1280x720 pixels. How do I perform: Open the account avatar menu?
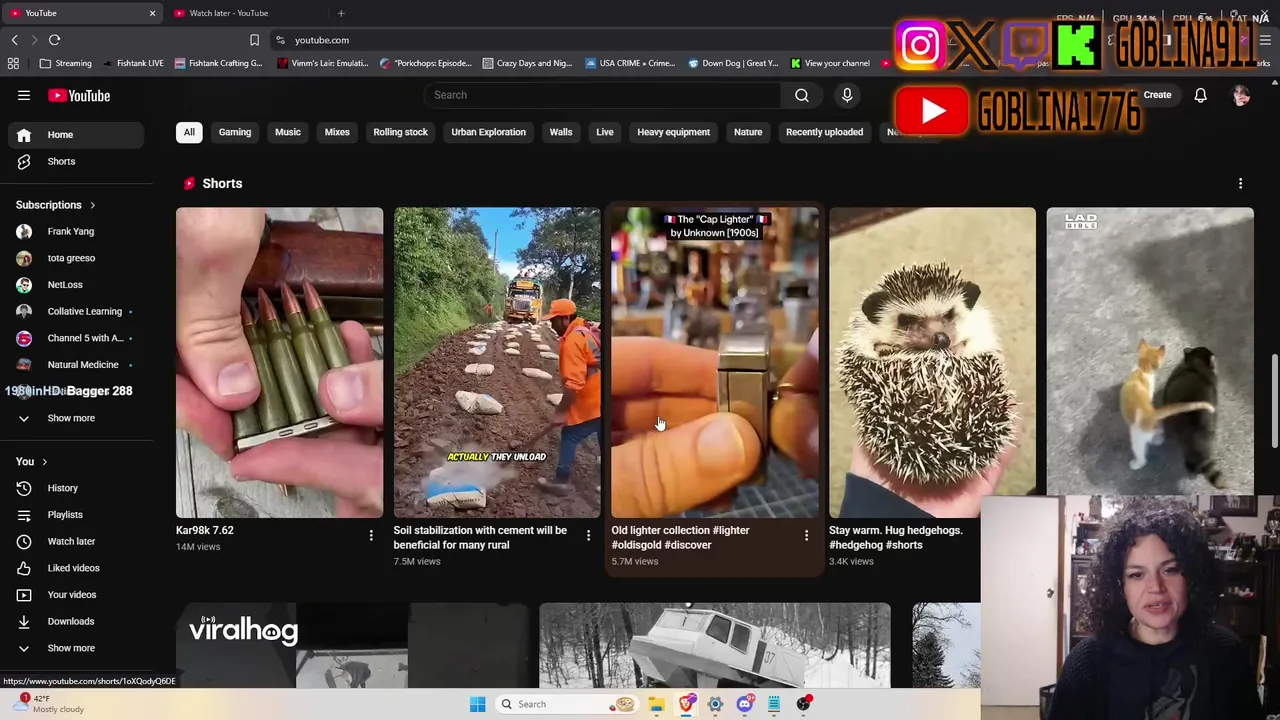(x=1241, y=95)
